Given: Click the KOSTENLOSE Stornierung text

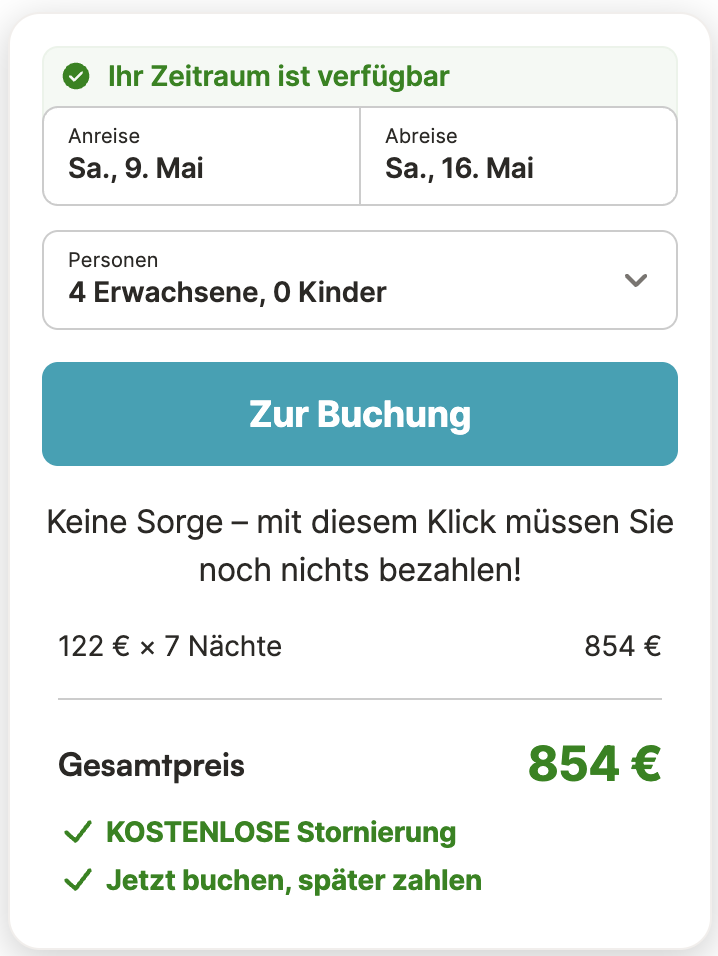Looking at the screenshot, I should point(281,832).
